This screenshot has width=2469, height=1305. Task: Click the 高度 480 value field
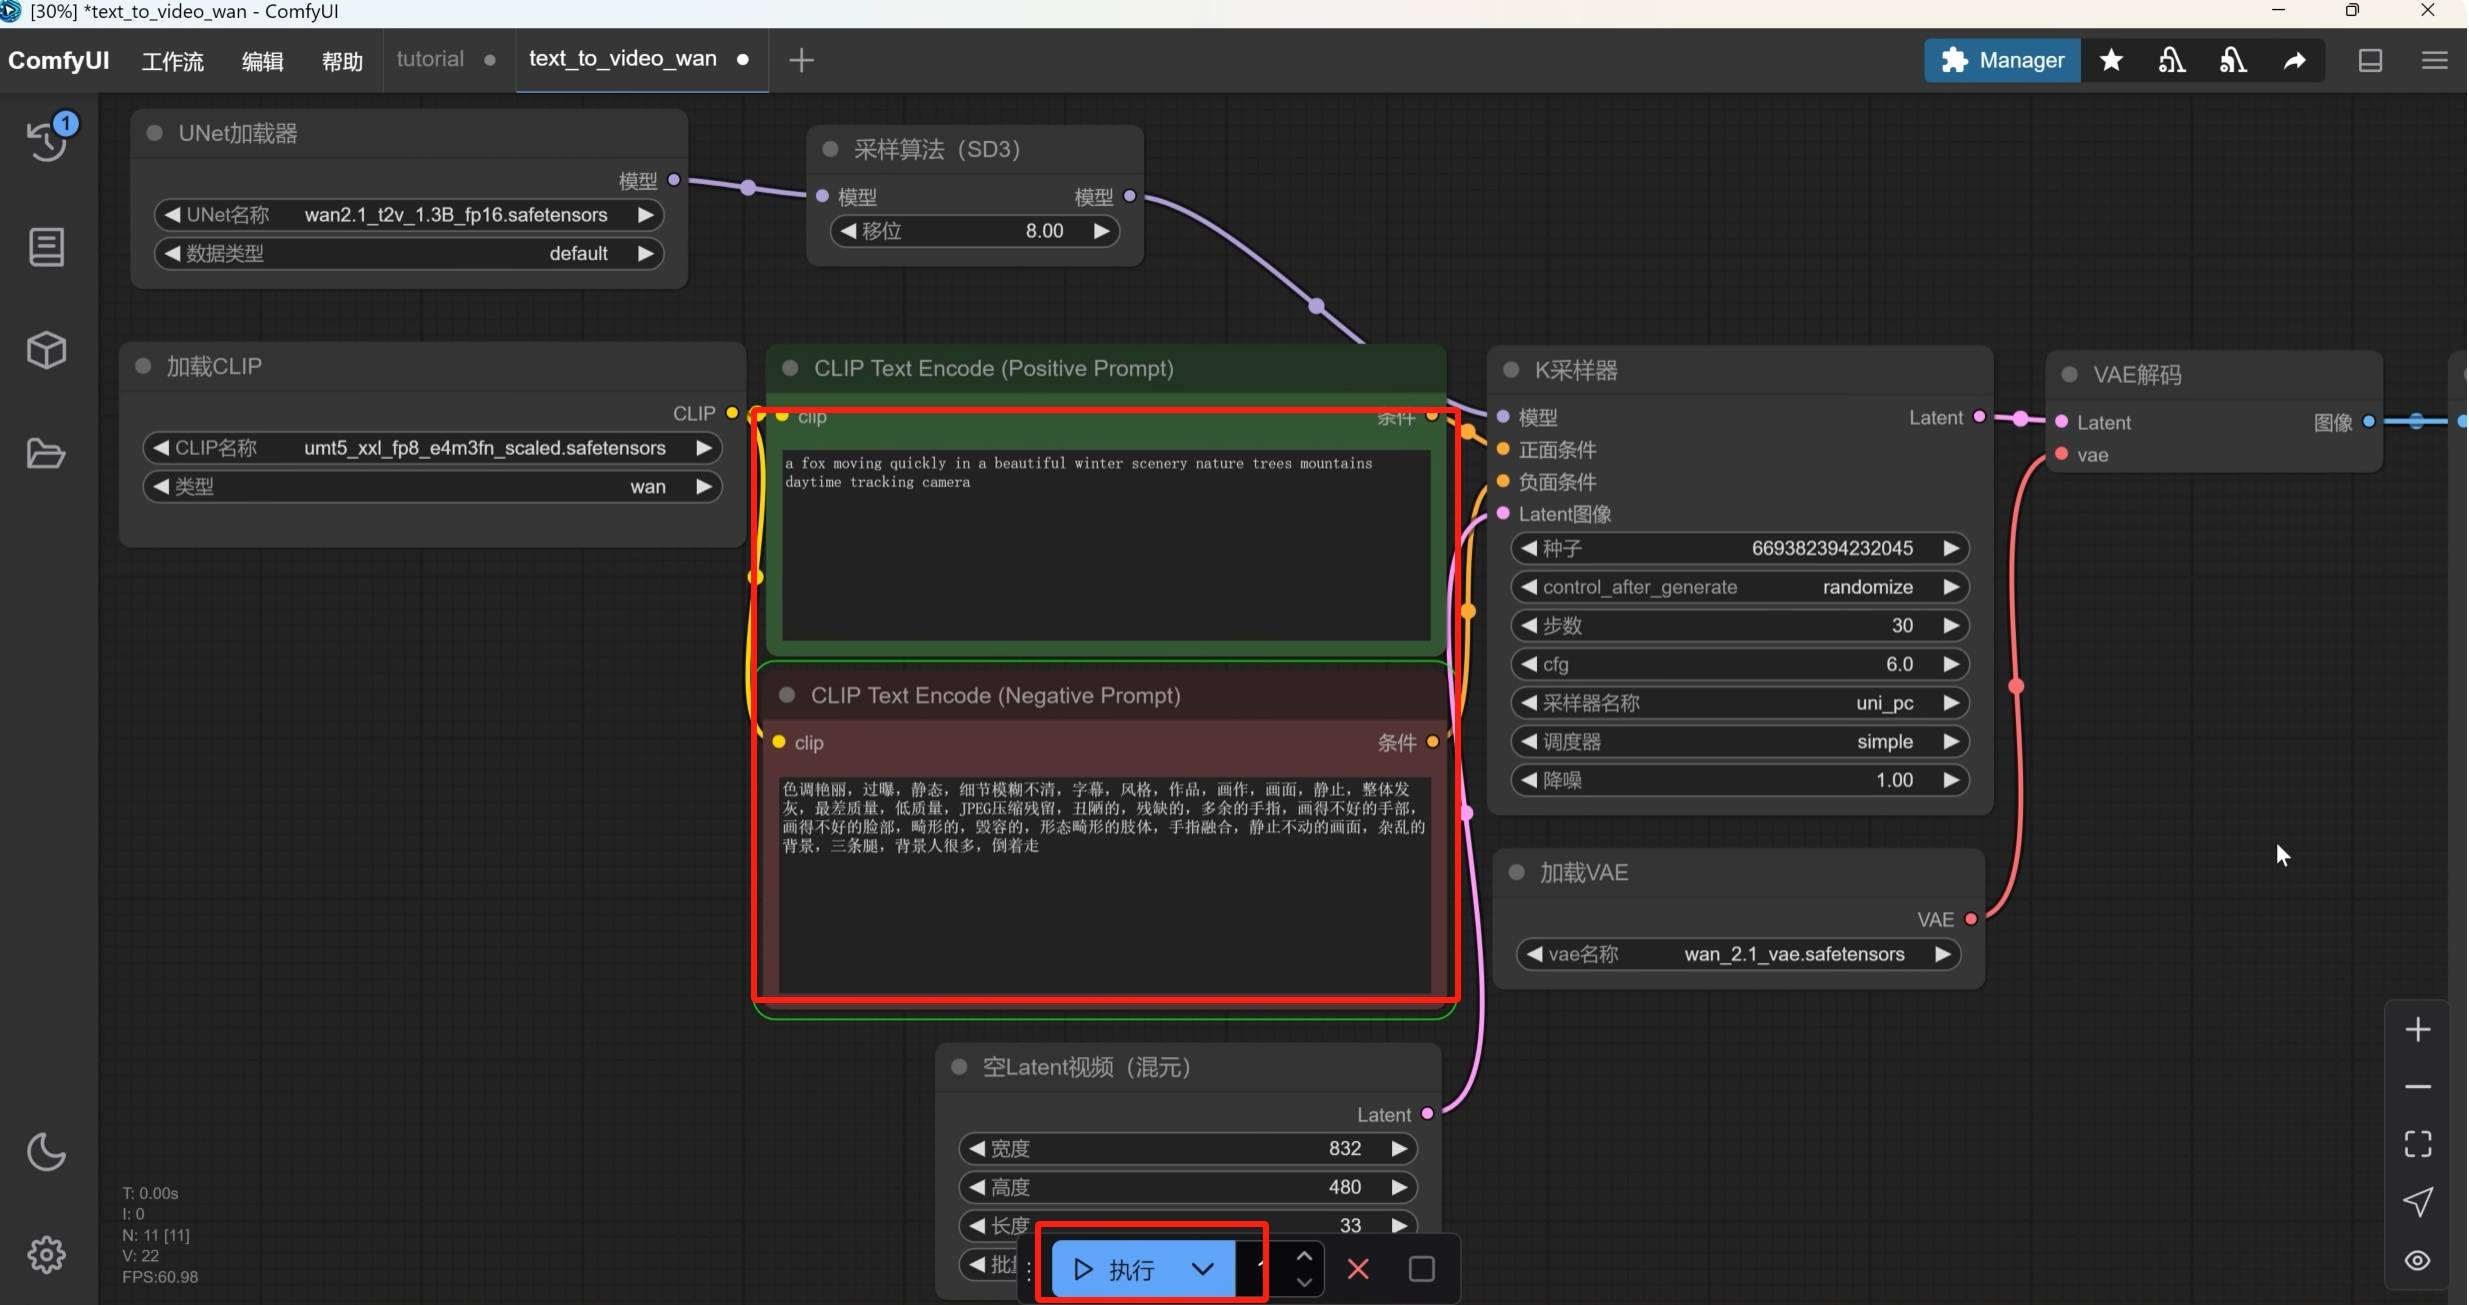[1188, 1187]
